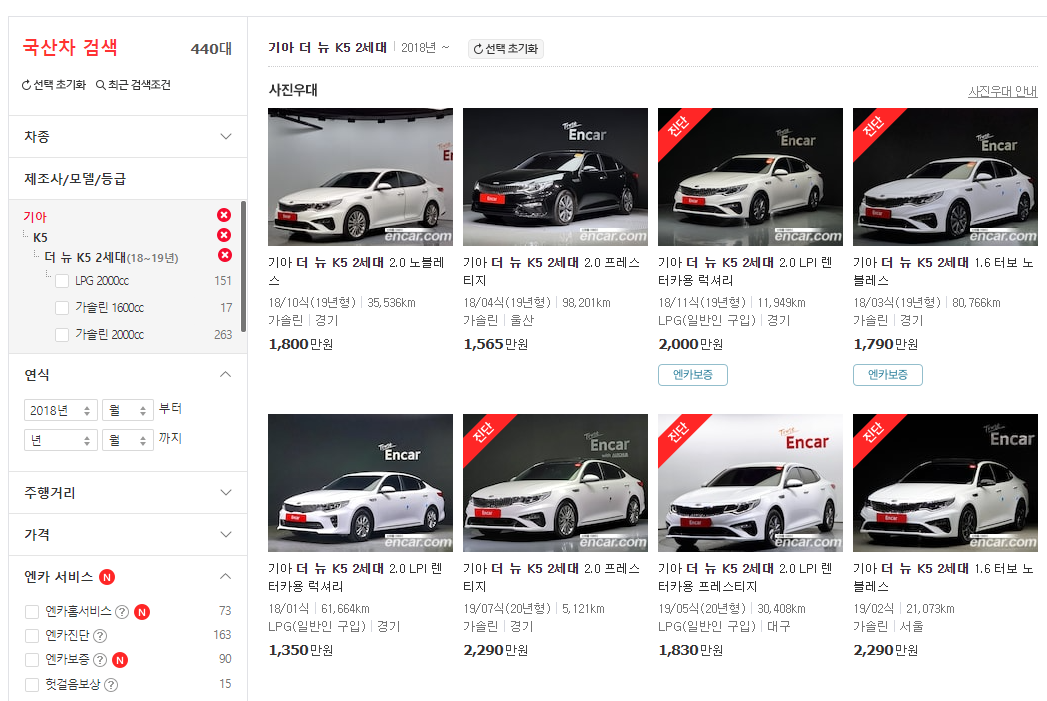The width and height of the screenshot is (1047, 701).
Task: Open the end month dropdown before 까지
Action: click(x=128, y=440)
